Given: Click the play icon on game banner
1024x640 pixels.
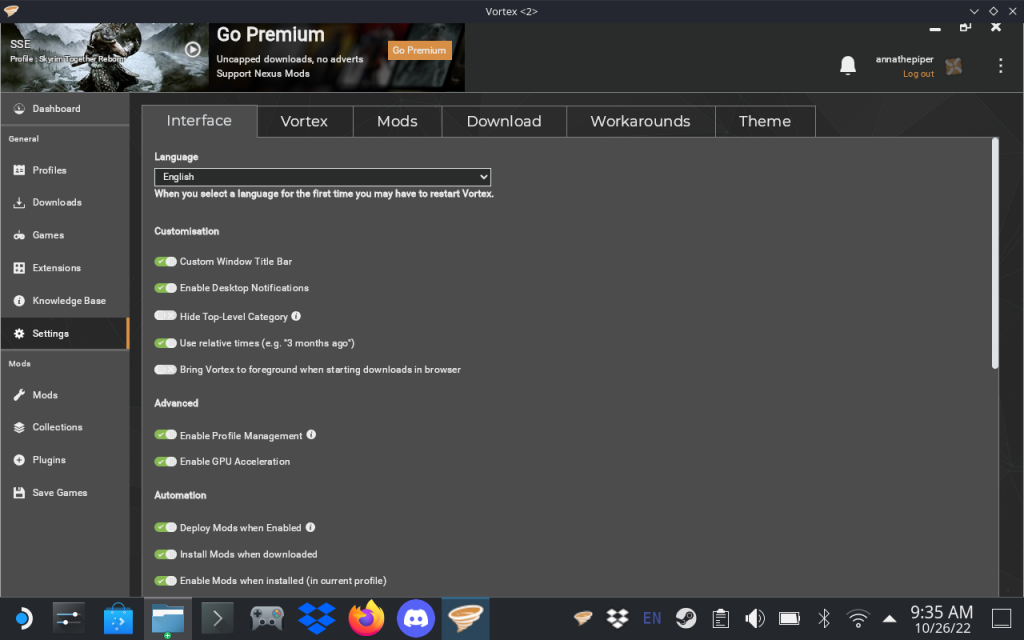Looking at the screenshot, I should pos(193,49).
